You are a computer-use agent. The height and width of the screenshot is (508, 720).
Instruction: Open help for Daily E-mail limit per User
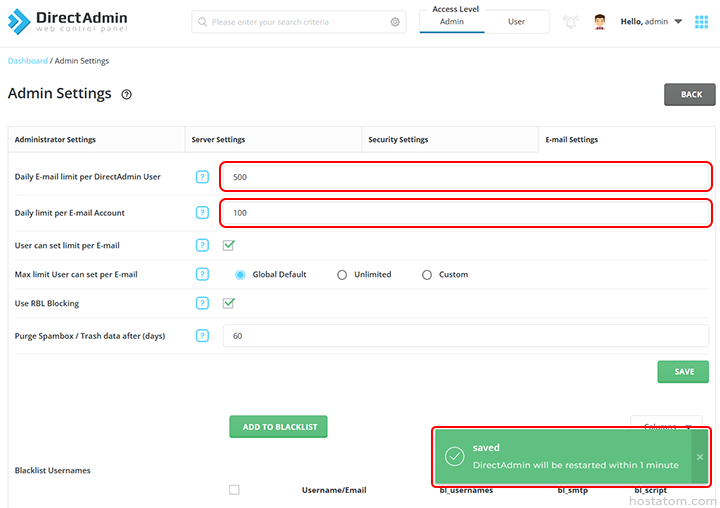pyautogui.click(x=202, y=177)
